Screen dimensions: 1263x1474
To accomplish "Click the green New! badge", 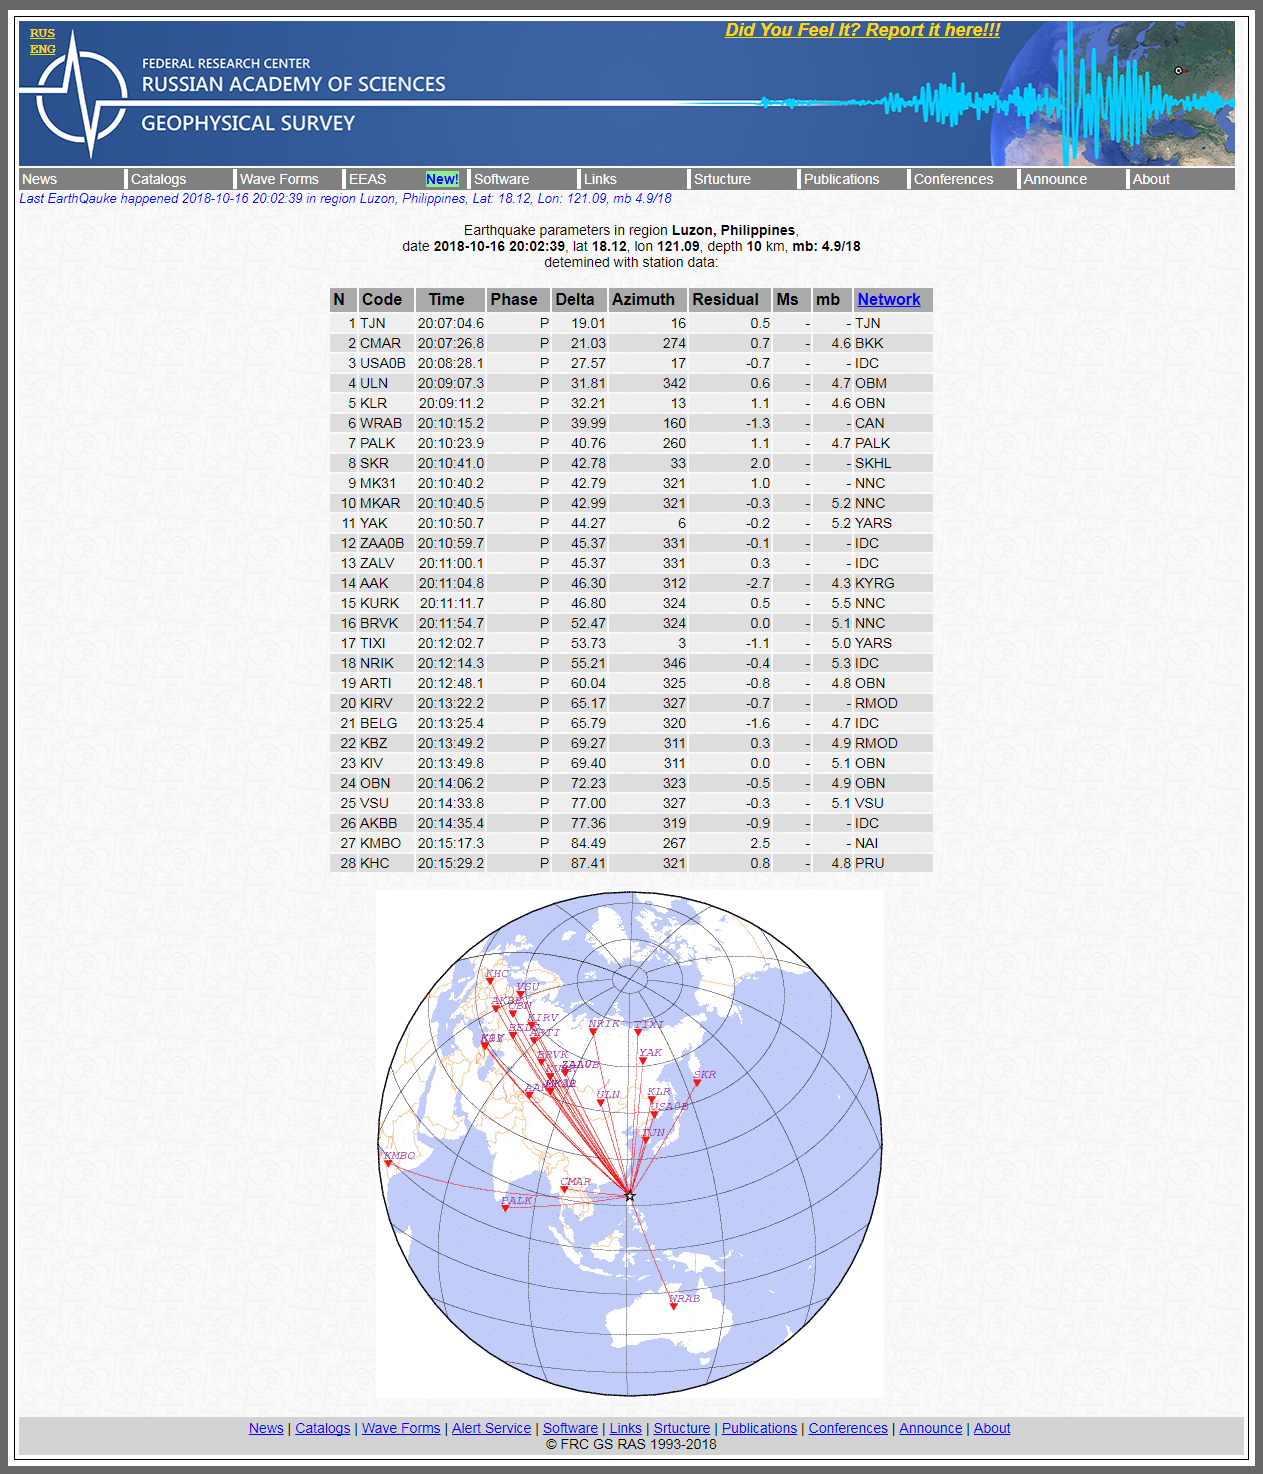I will pyautogui.click(x=442, y=179).
